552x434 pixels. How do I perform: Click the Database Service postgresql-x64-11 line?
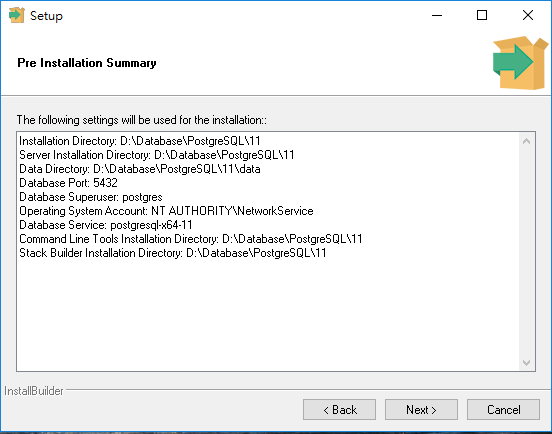tap(106, 225)
